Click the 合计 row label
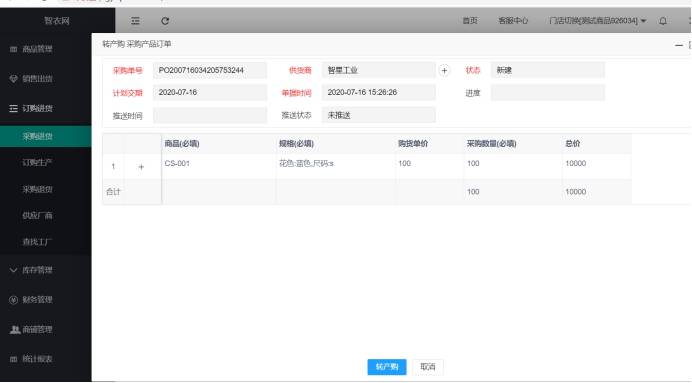The width and height of the screenshot is (692, 383). [x=113, y=192]
